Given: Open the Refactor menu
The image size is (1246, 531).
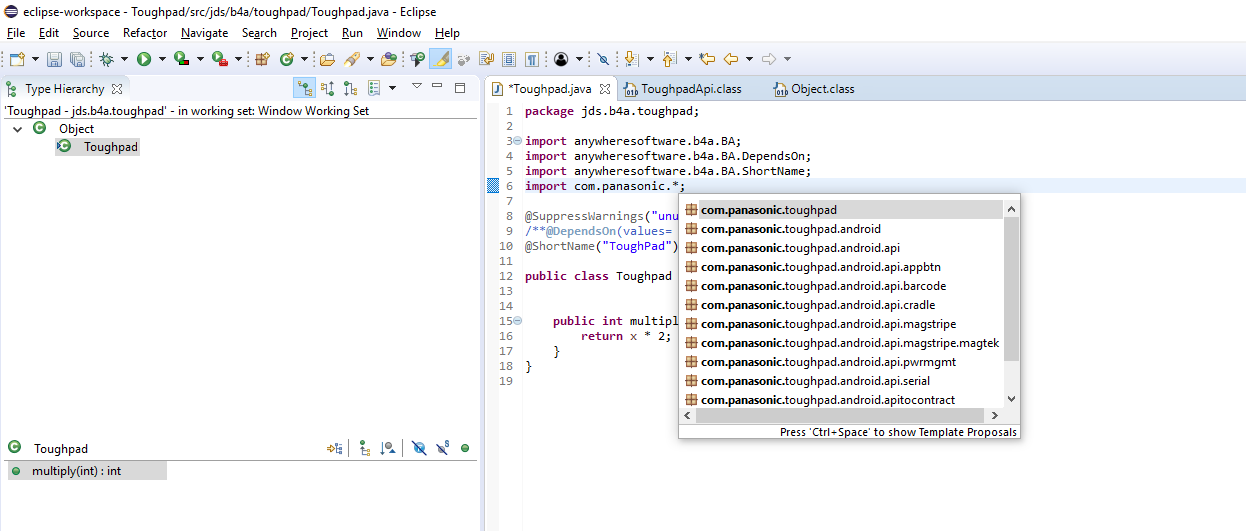Looking at the screenshot, I should pyautogui.click(x=145, y=33).
